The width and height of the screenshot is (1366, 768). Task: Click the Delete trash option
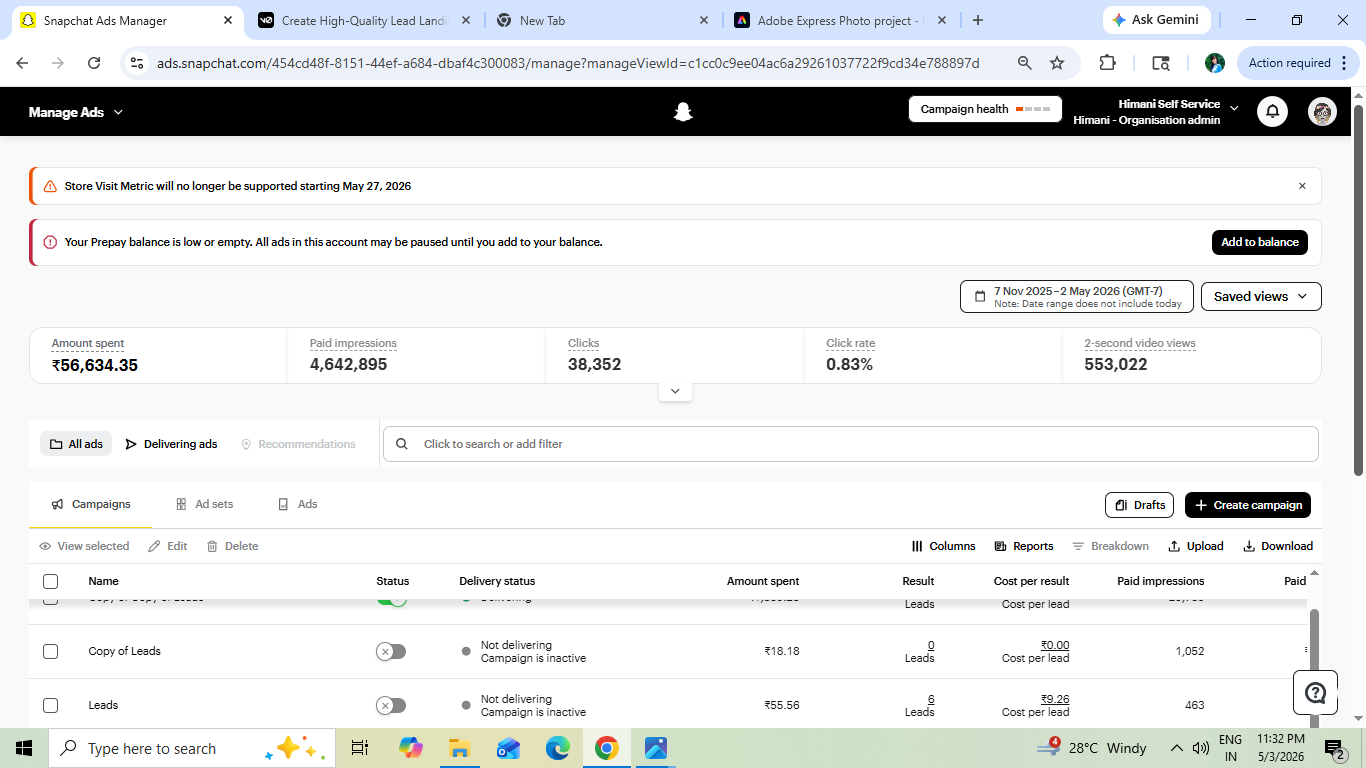pos(232,546)
